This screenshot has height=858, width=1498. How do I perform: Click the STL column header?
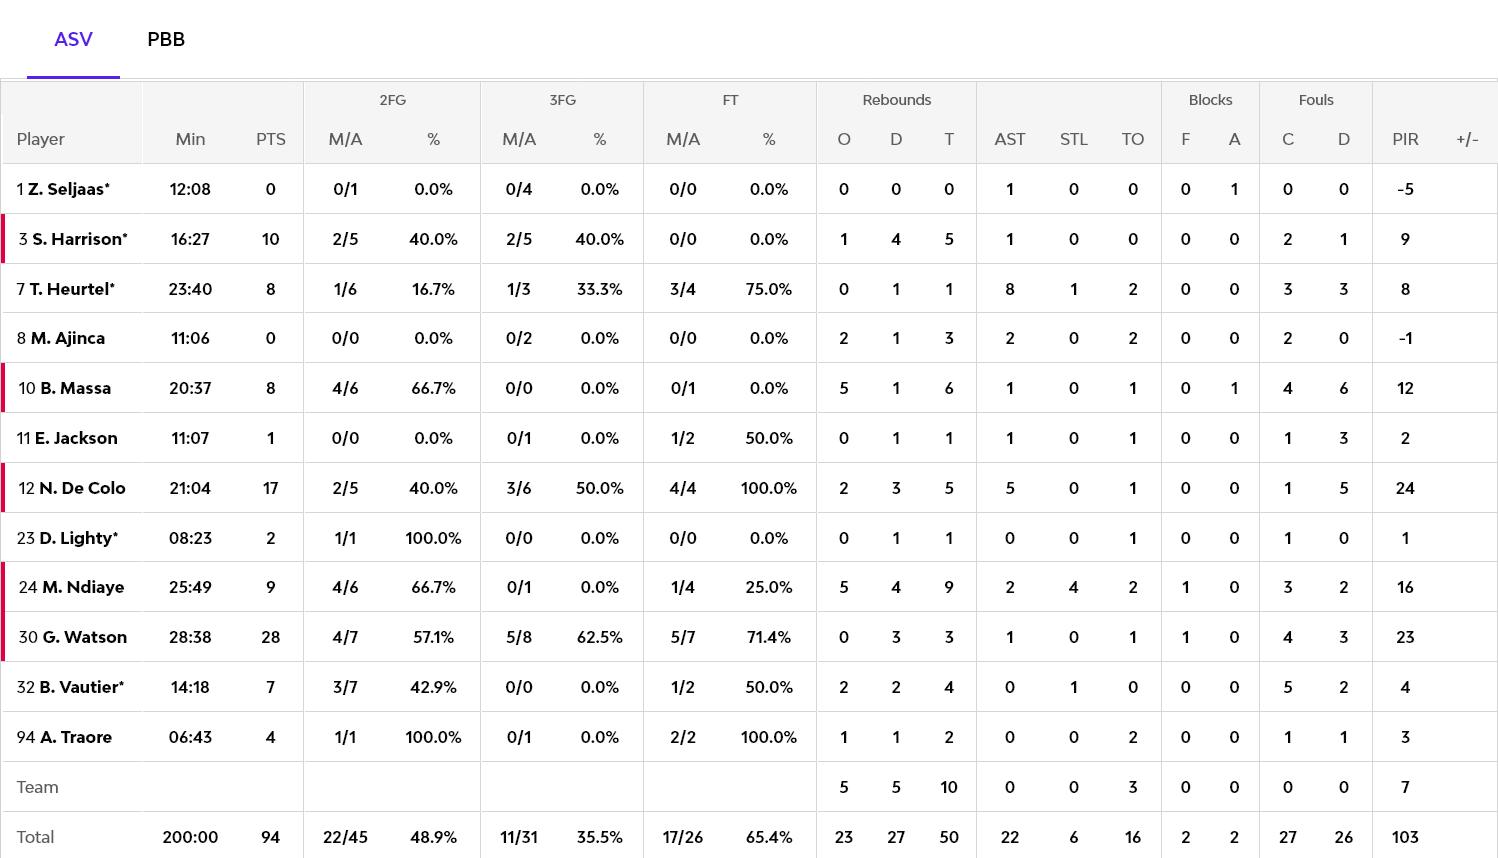coord(1073,139)
